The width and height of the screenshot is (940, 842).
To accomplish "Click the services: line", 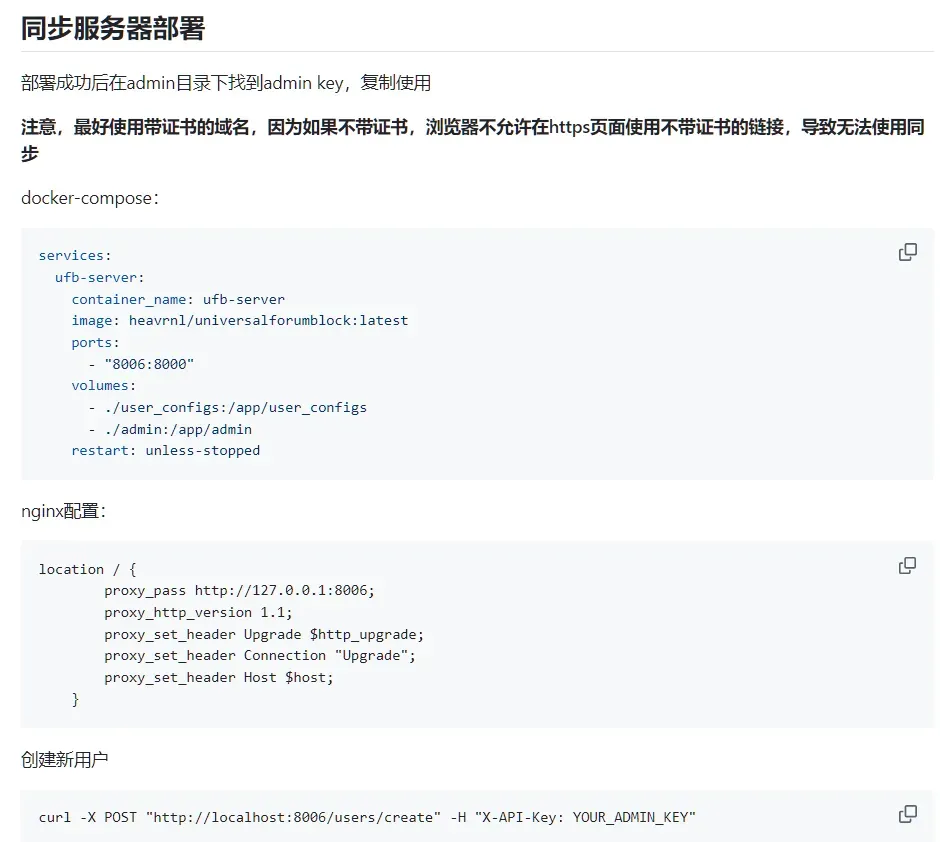I will (x=75, y=255).
